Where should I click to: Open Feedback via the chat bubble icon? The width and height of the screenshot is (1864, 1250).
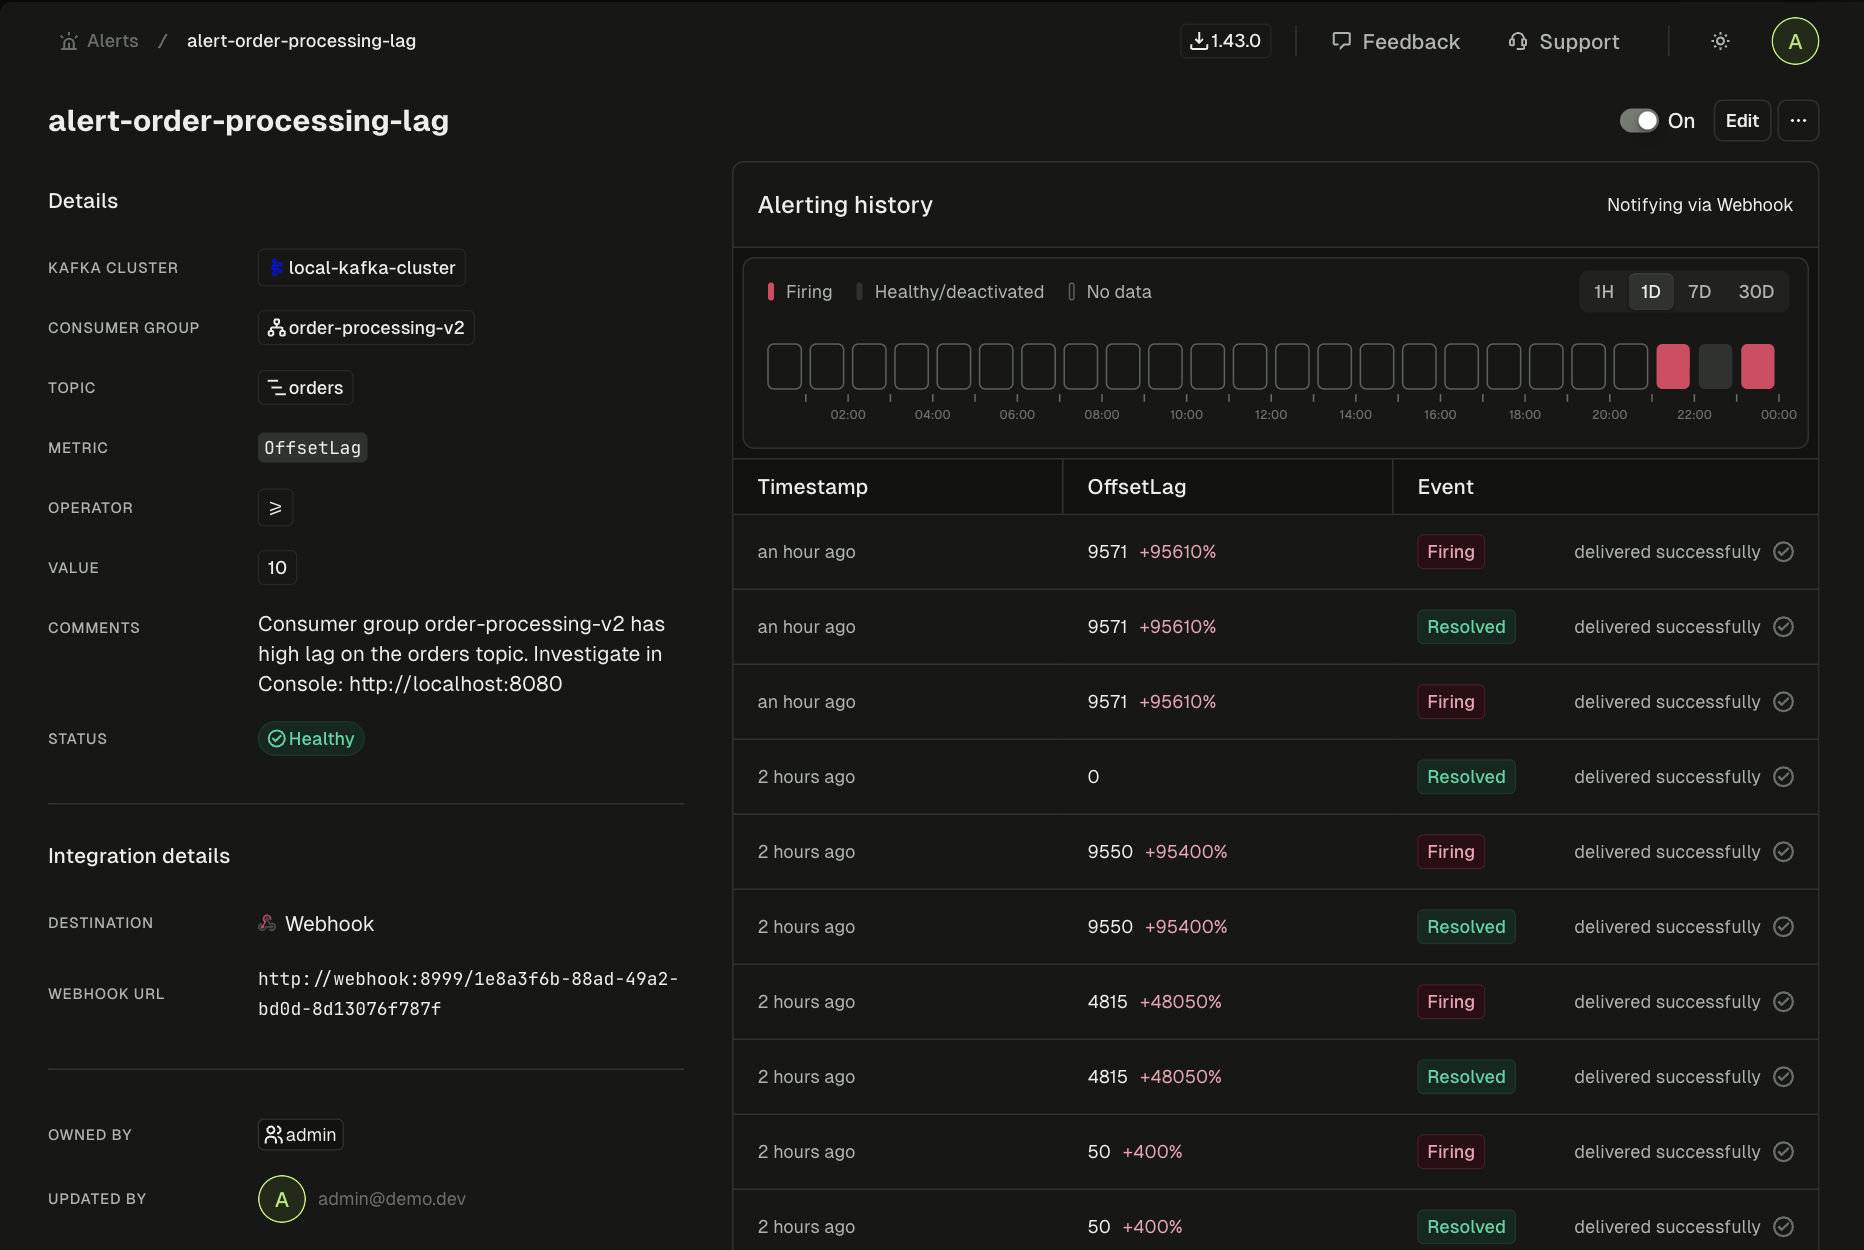click(x=1343, y=41)
